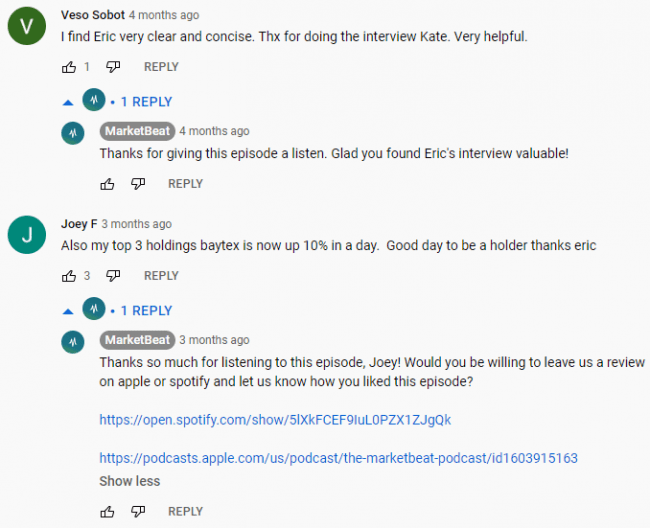Open Joey F's teal J avatar
This screenshot has width=650, height=528.
(27, 235)
